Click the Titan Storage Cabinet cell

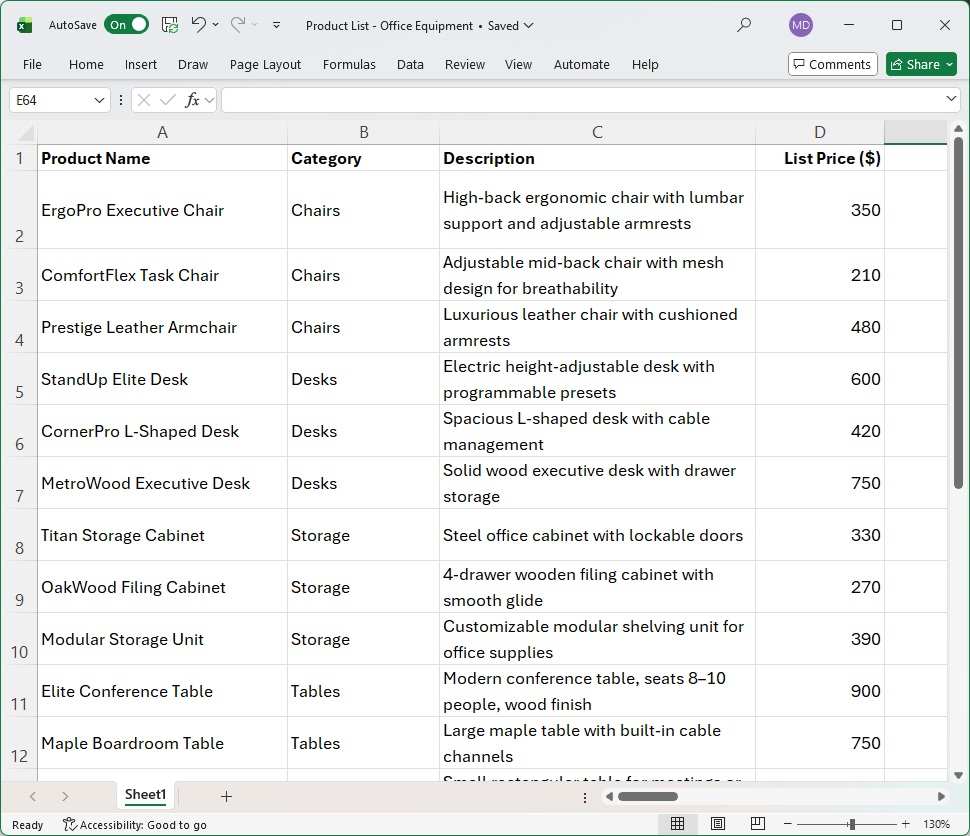(x=162, y=535)
